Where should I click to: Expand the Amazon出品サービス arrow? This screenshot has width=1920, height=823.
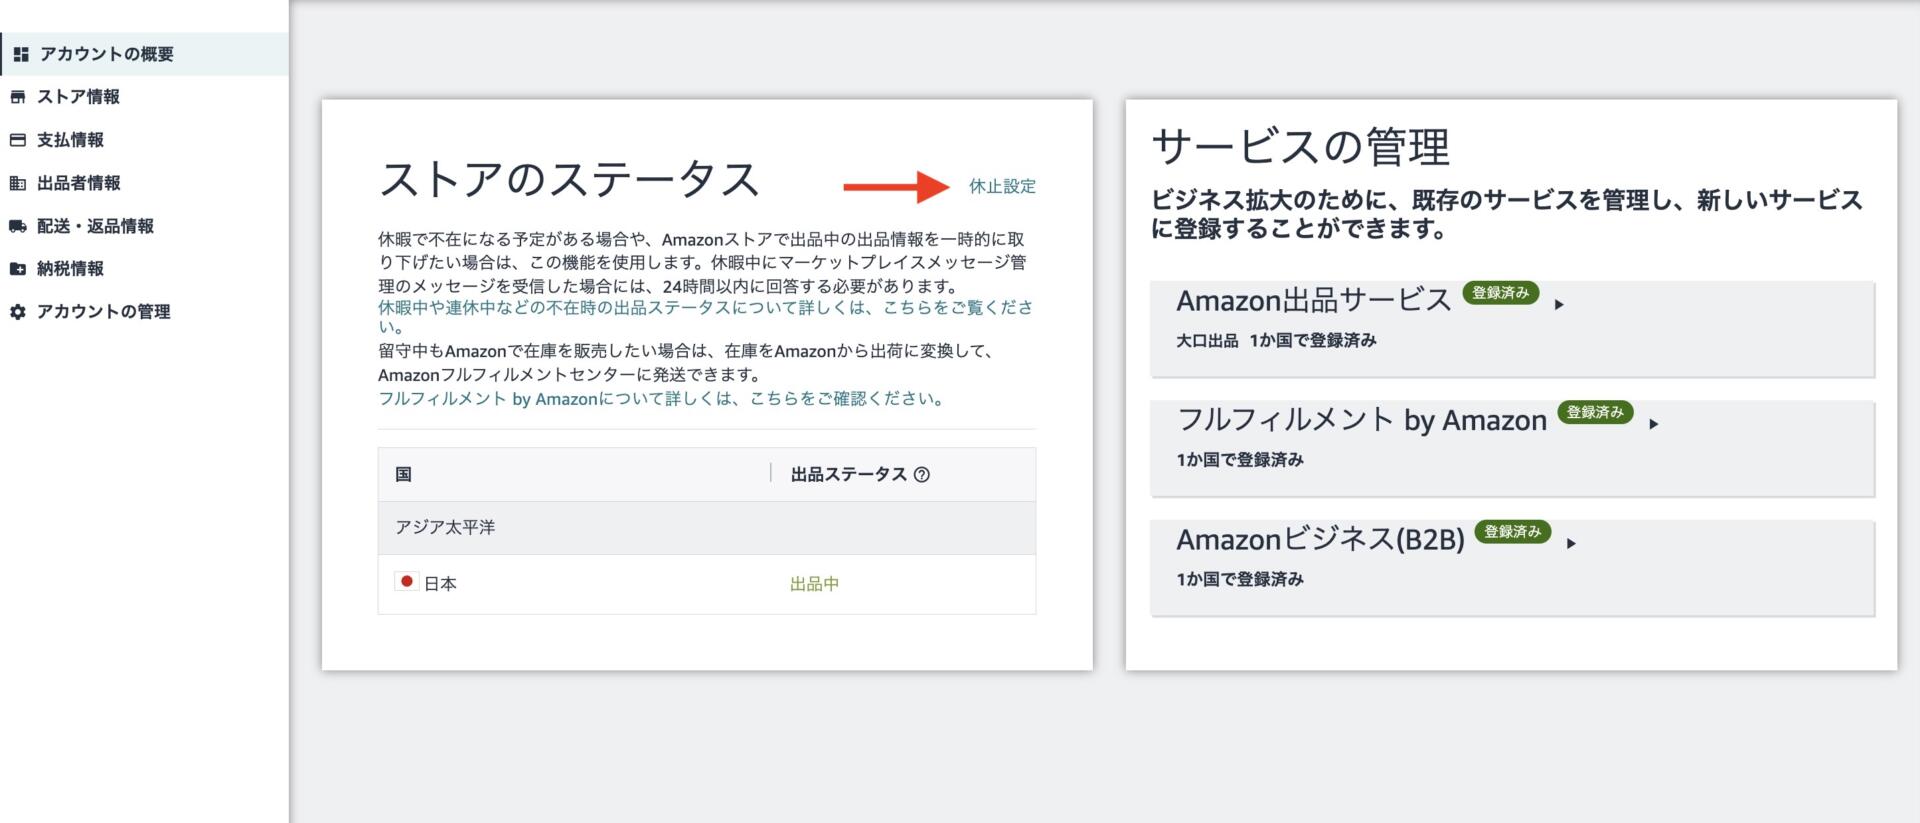click(1559, 304)
